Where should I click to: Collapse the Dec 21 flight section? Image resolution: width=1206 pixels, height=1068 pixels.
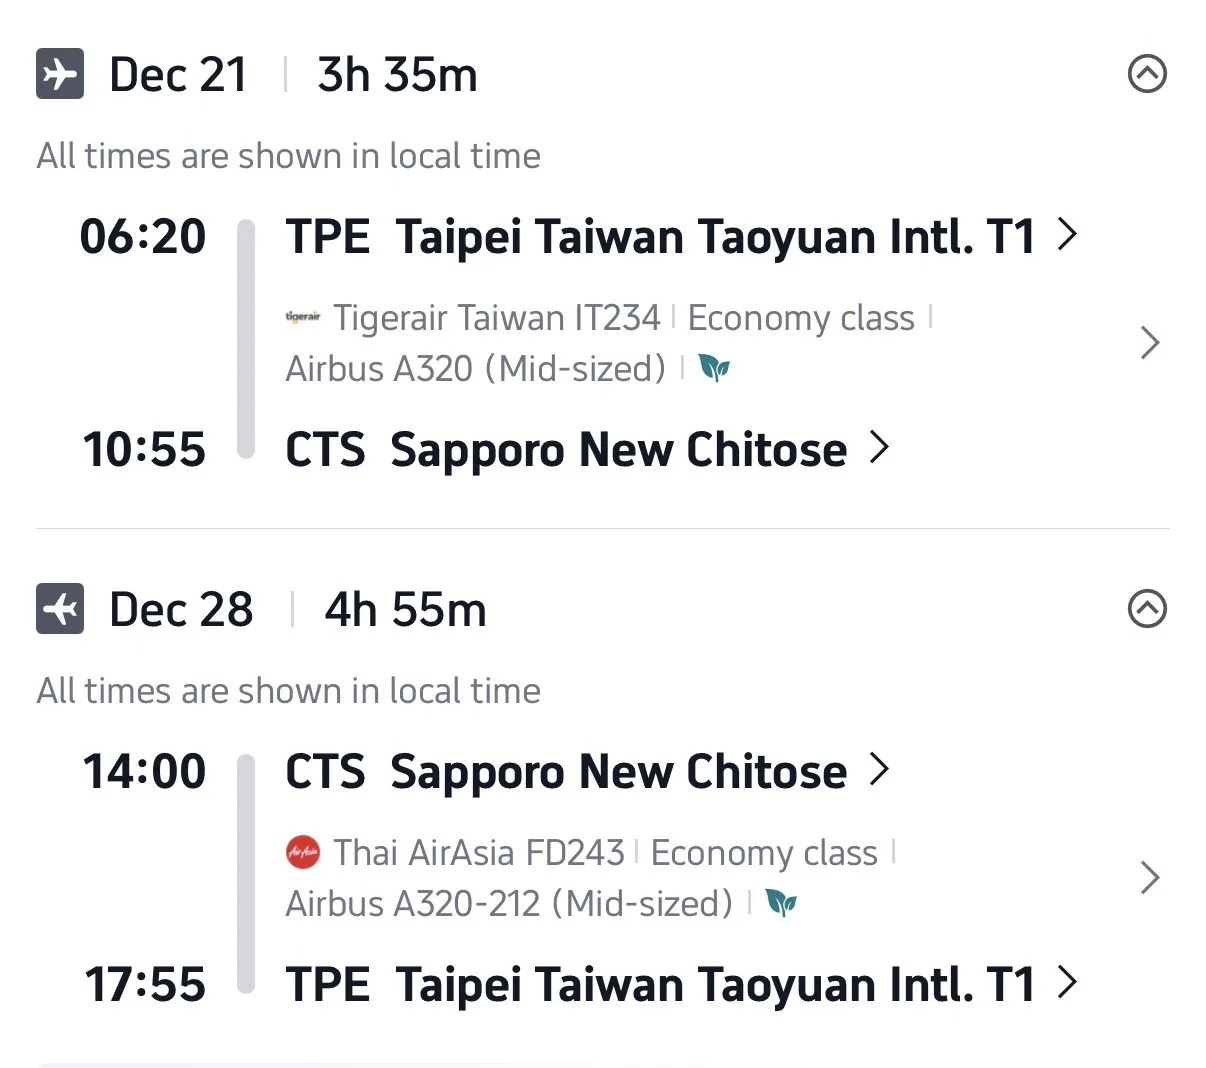click(1147, 74)
